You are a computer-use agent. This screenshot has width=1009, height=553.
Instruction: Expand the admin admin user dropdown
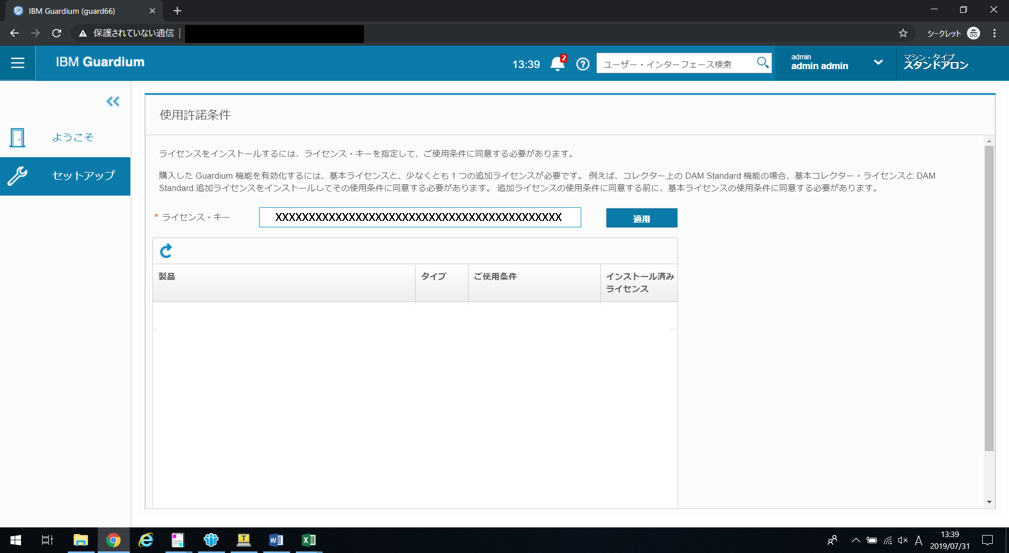(x=878, y=62)
